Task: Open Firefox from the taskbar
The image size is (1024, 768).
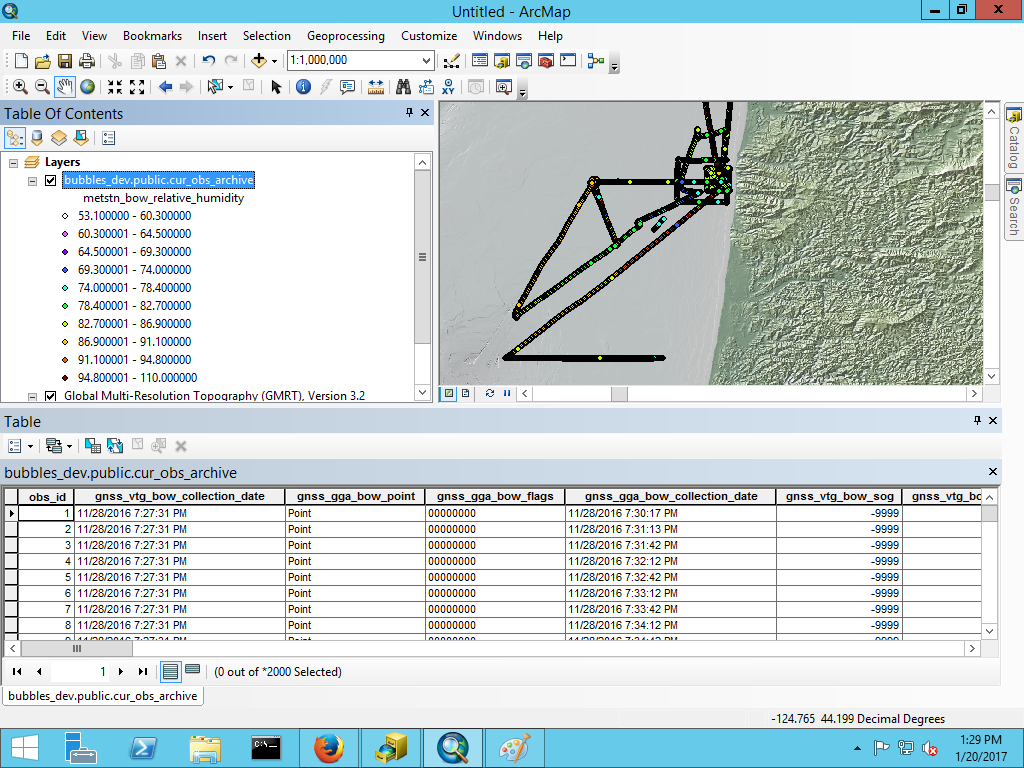Action: pos(329,748)
